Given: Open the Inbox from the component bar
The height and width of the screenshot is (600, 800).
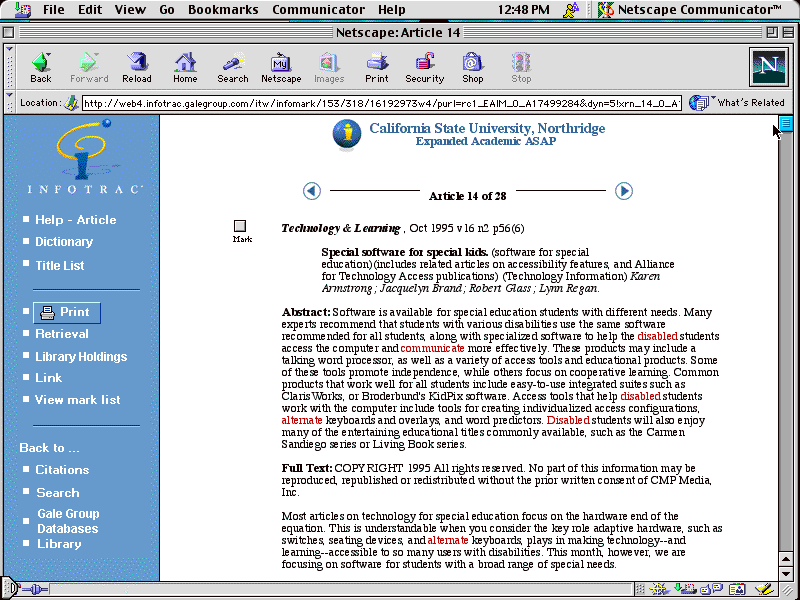Looking at the screenshot, I should [685, 590].
